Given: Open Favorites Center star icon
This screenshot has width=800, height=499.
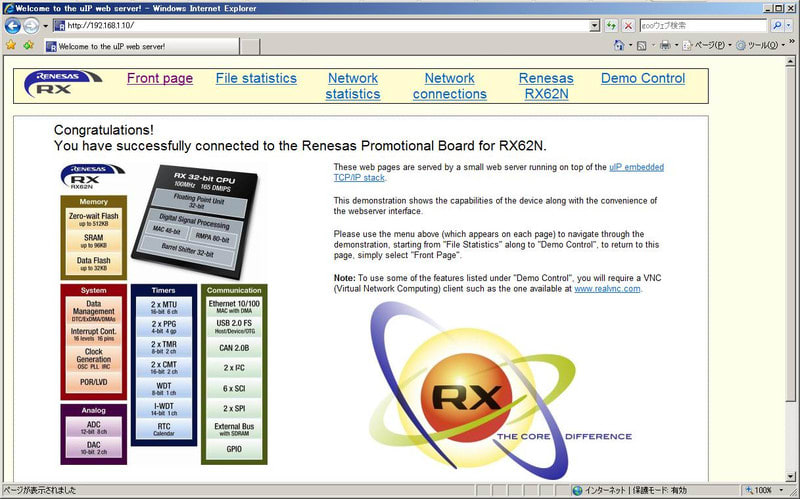Looking at the screenshot, I should pyautogui.click(x=11, y=45).
